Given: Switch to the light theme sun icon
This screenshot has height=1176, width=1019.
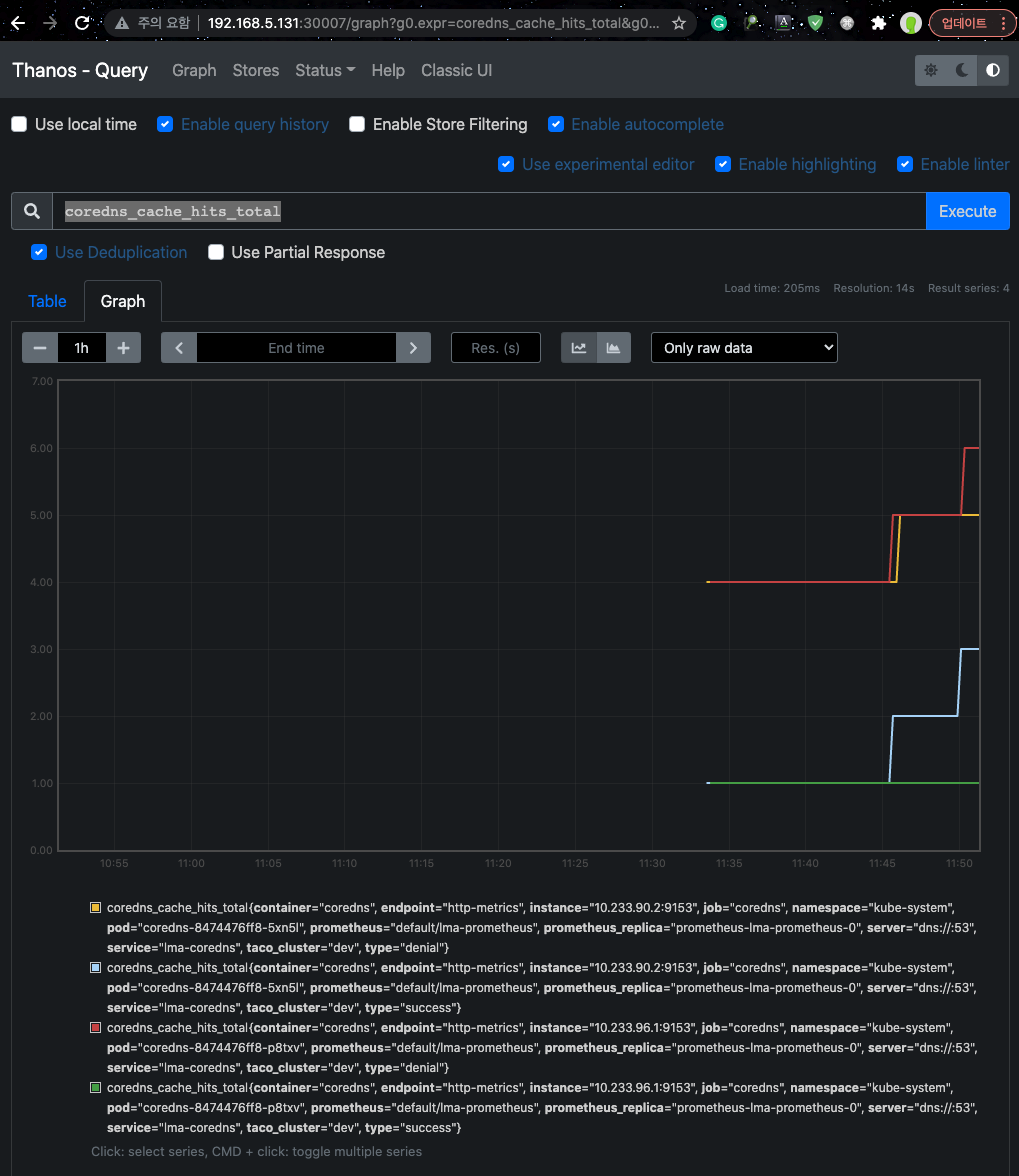Looking at the screenshot, I should (931, 70).
